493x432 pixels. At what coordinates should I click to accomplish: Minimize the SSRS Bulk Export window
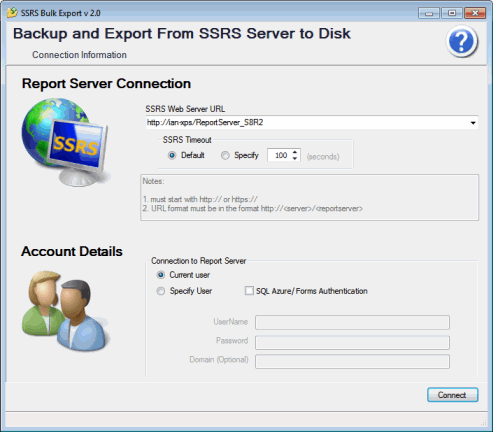pyautogui.click(x=429, y=13)
